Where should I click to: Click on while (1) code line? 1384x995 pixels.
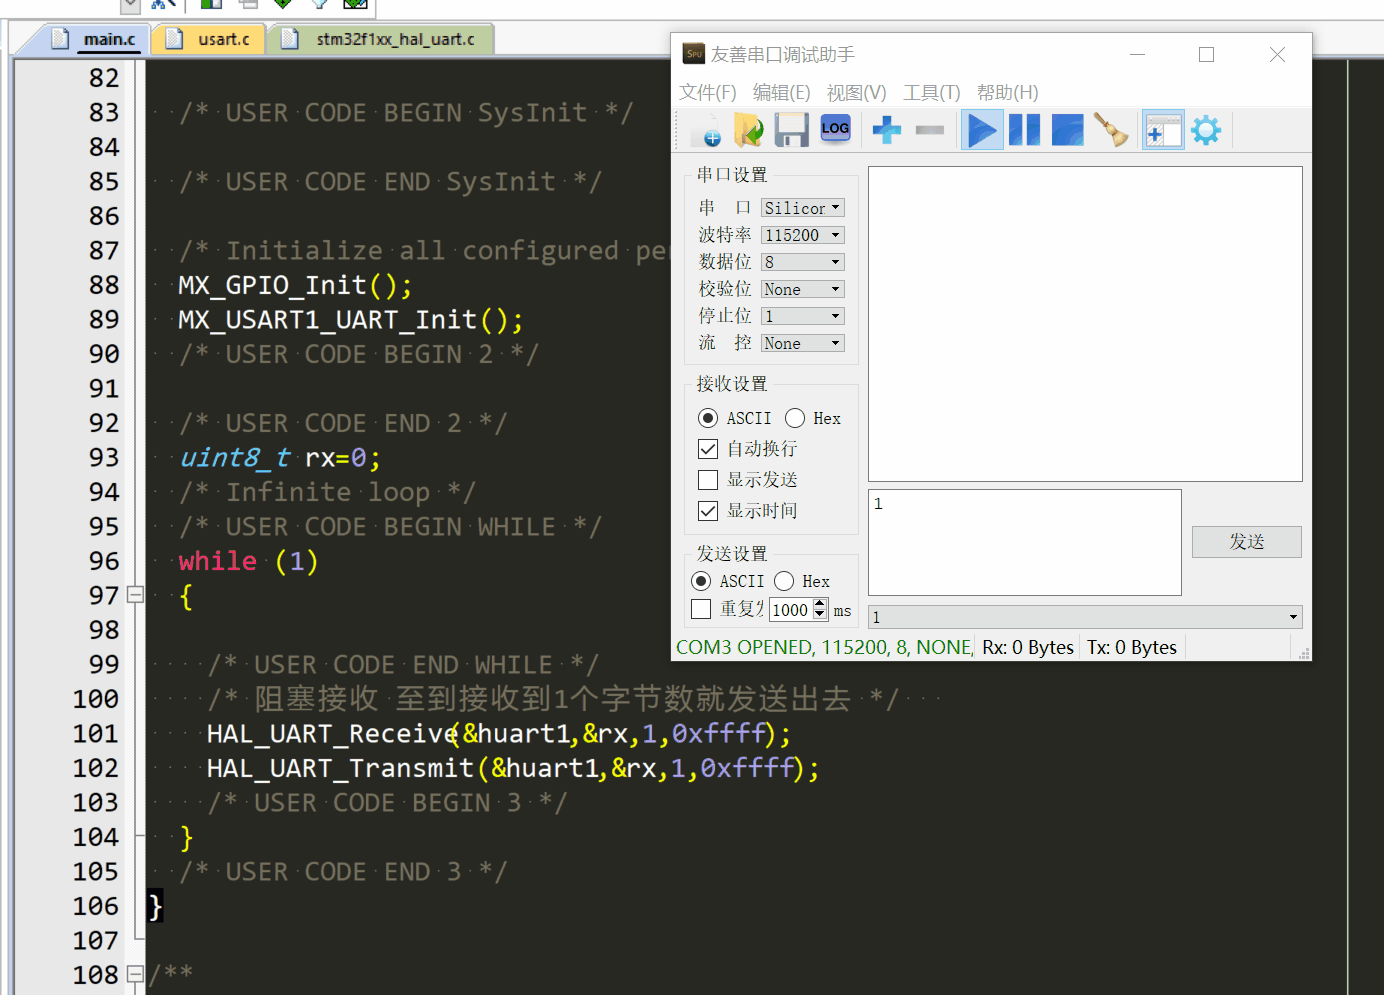248,561
